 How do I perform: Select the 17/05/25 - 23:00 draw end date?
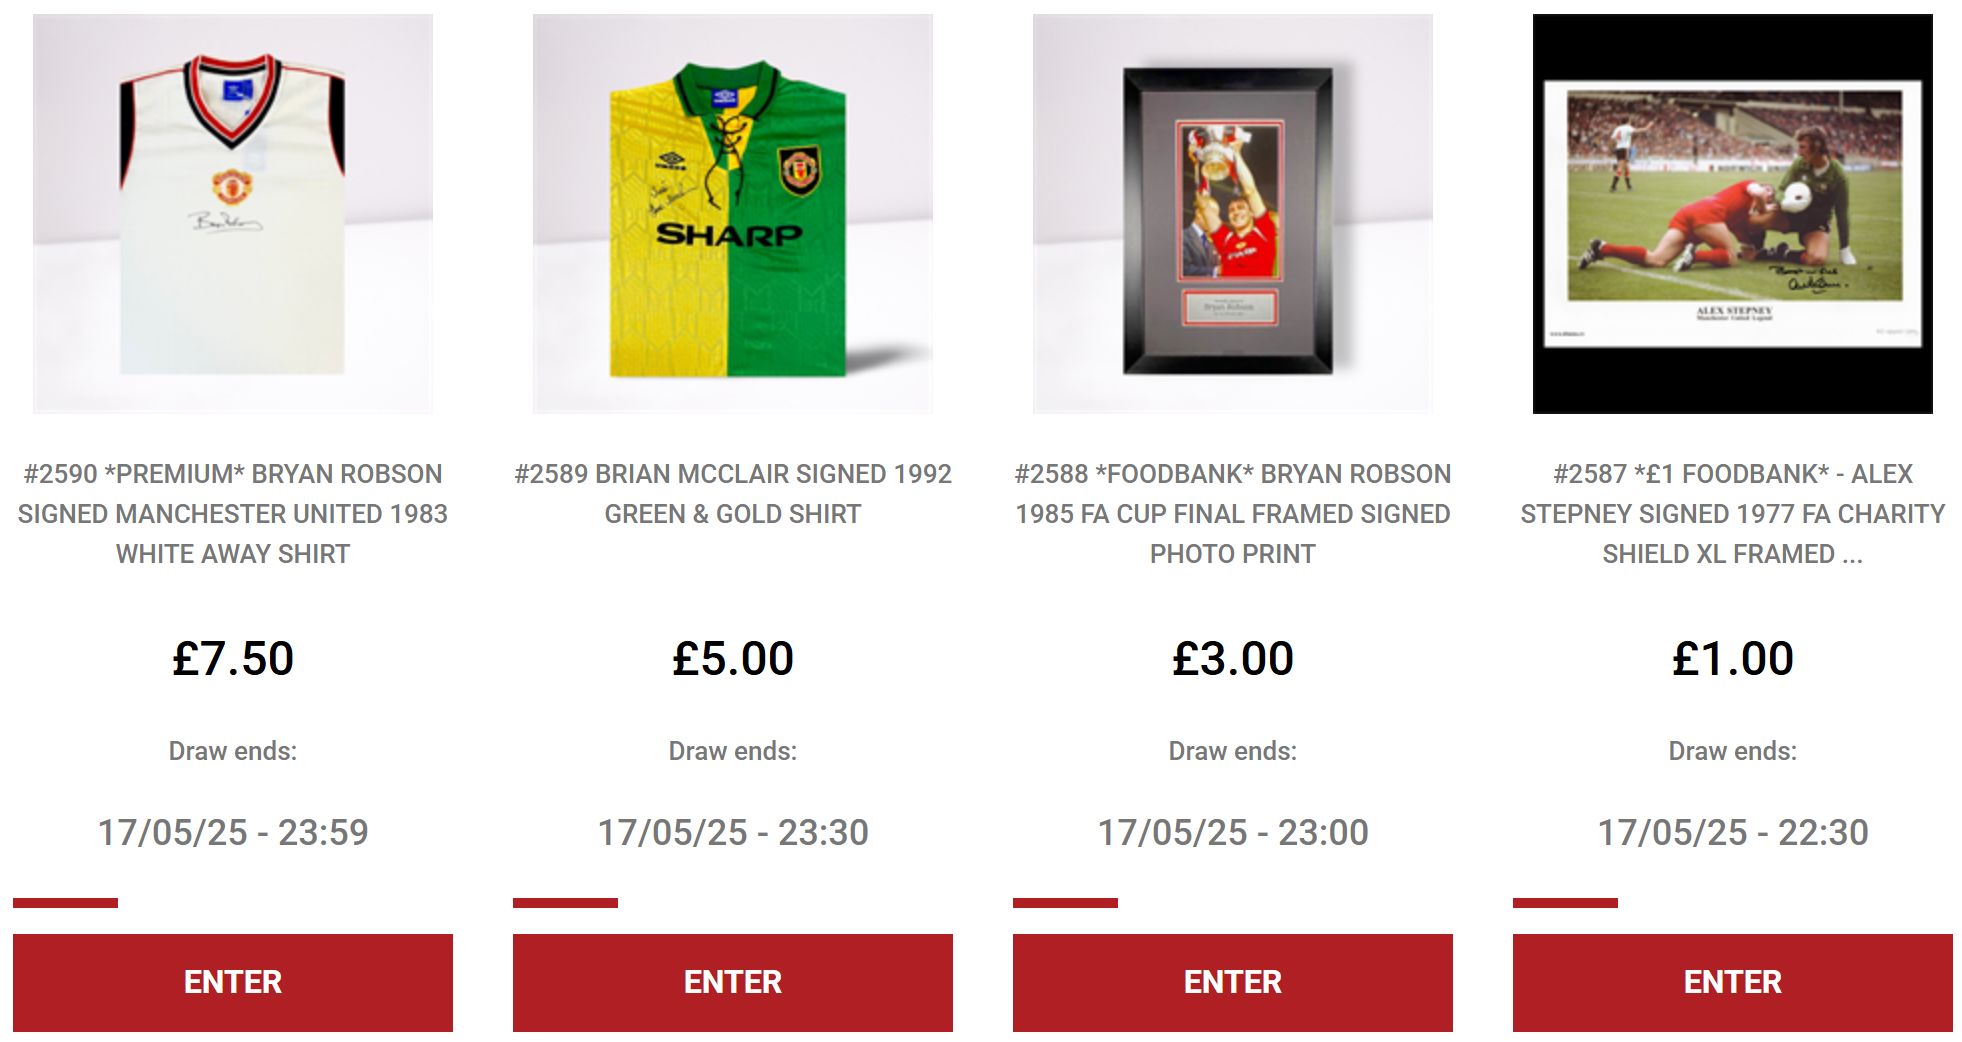click(x=1232, y=832)
